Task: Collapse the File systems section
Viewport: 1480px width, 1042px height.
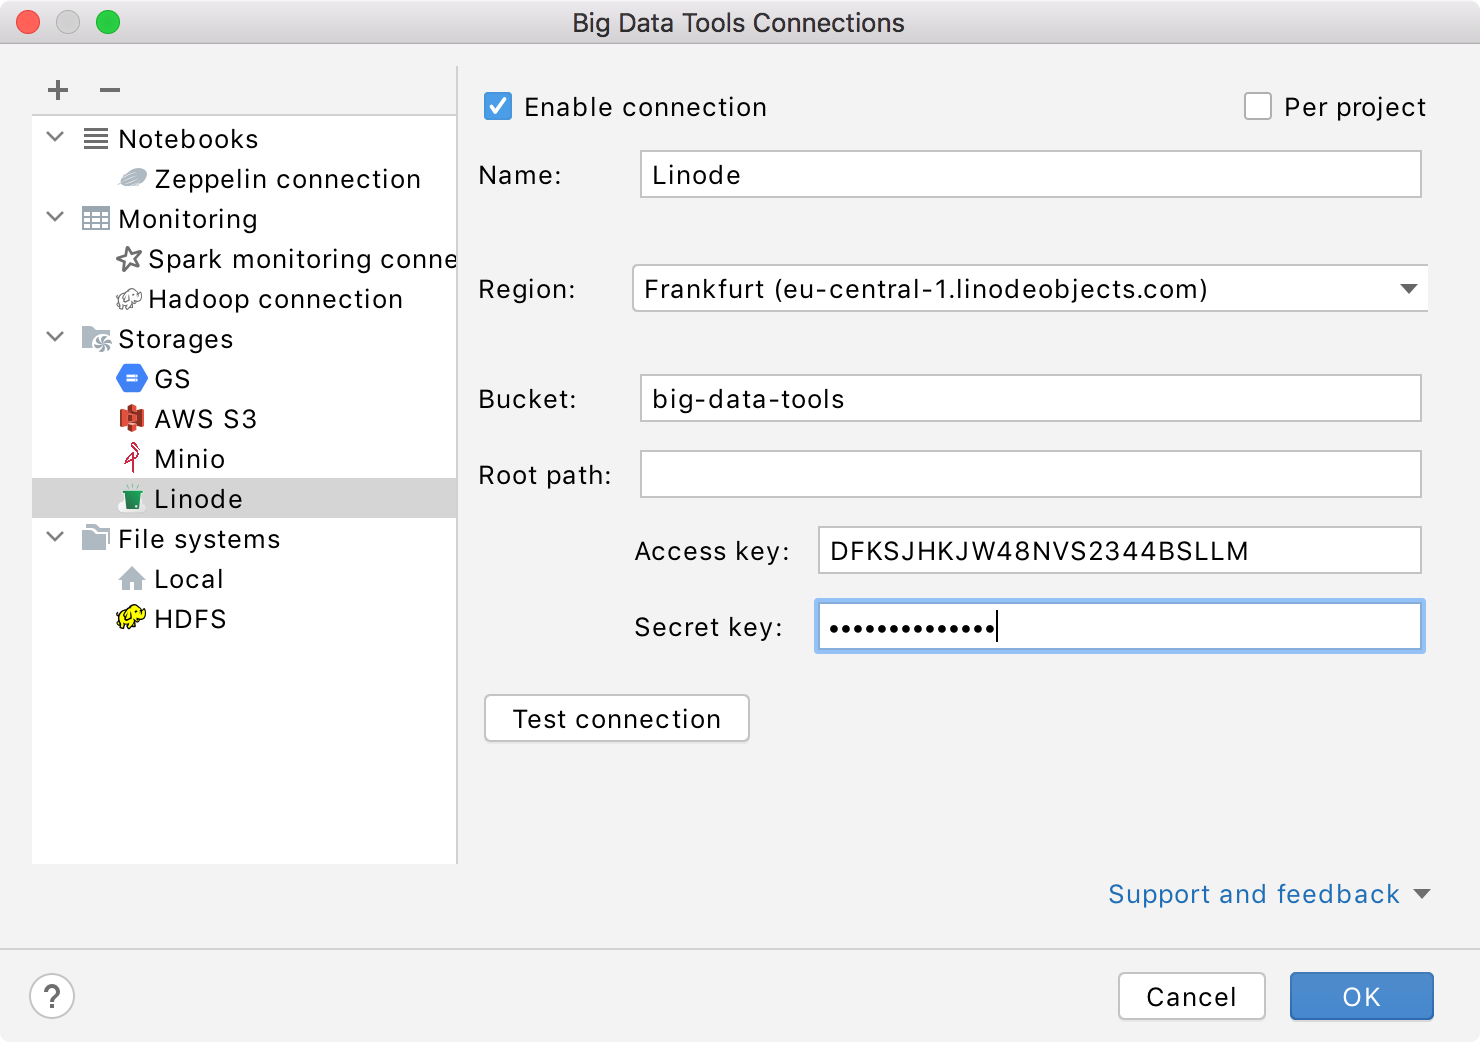Action: pyautogui.click(x=55, y=537)
